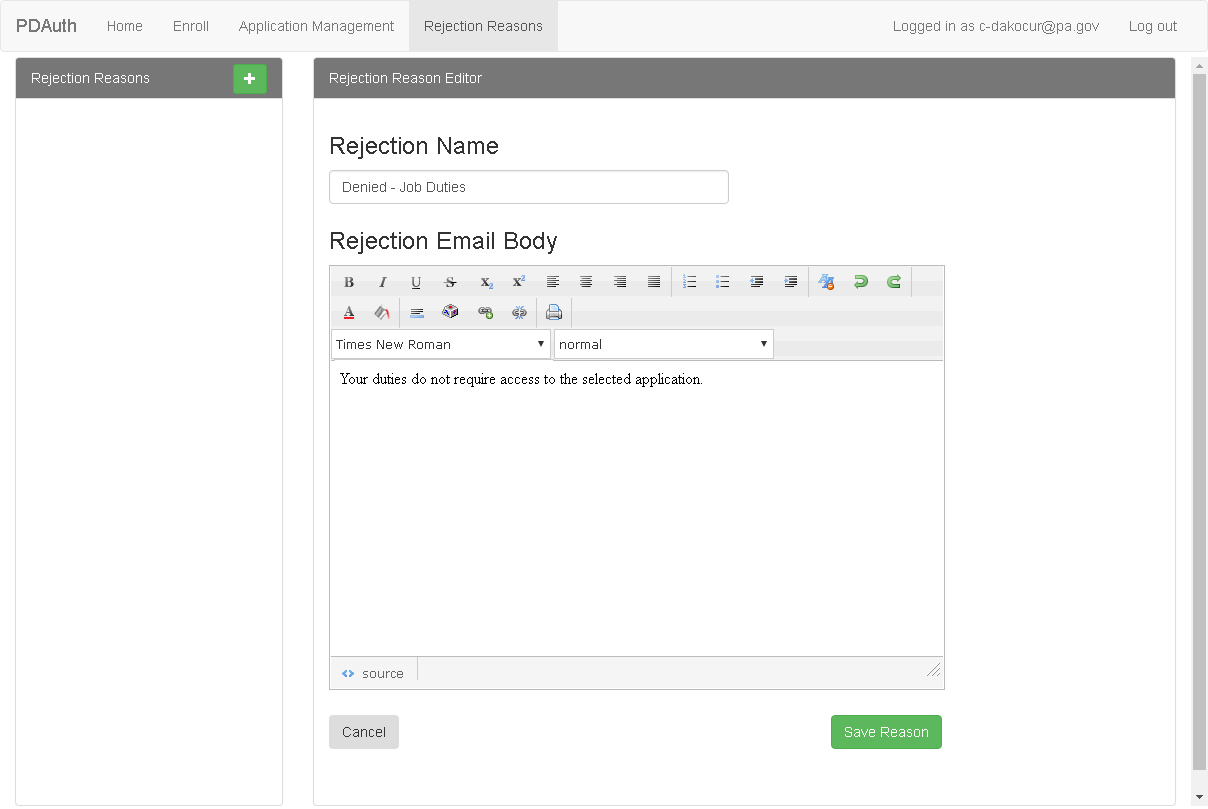Center-align the email text
Screen dimensions: 1208x809
pyautogui.click(x=586, y=282)
